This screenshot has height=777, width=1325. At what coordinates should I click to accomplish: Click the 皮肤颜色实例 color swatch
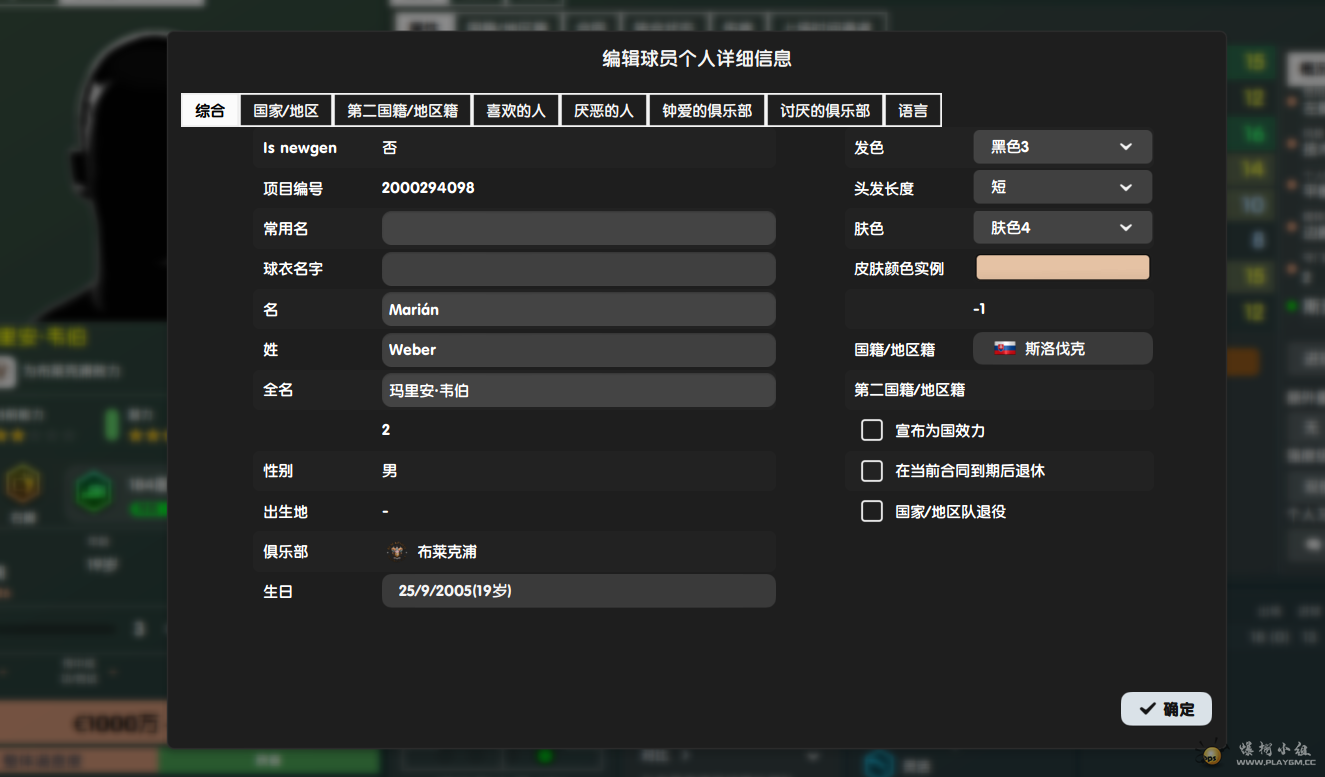(1062, 268)
